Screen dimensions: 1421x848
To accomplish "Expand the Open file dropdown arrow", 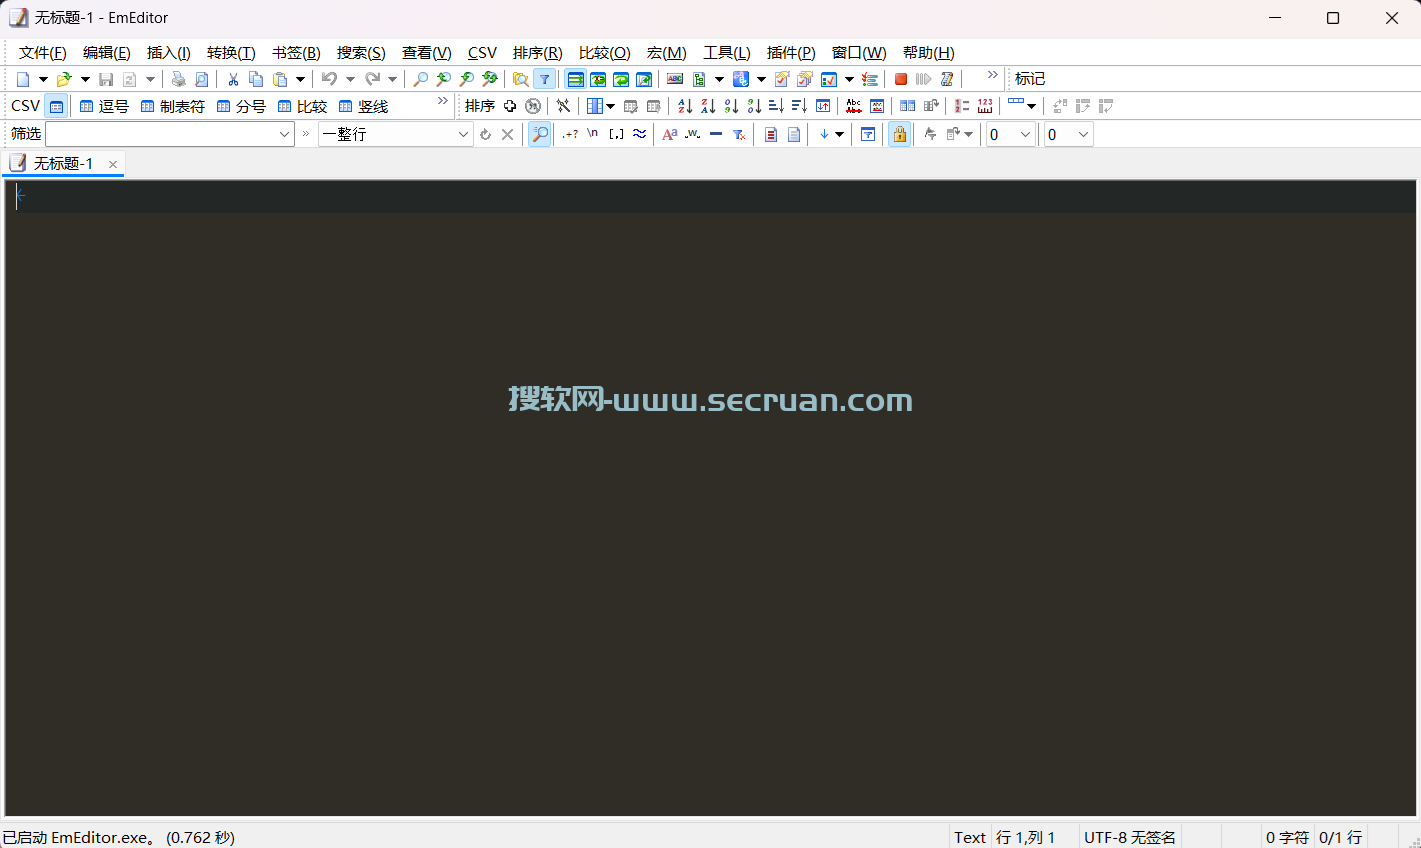I will point(85,79).
